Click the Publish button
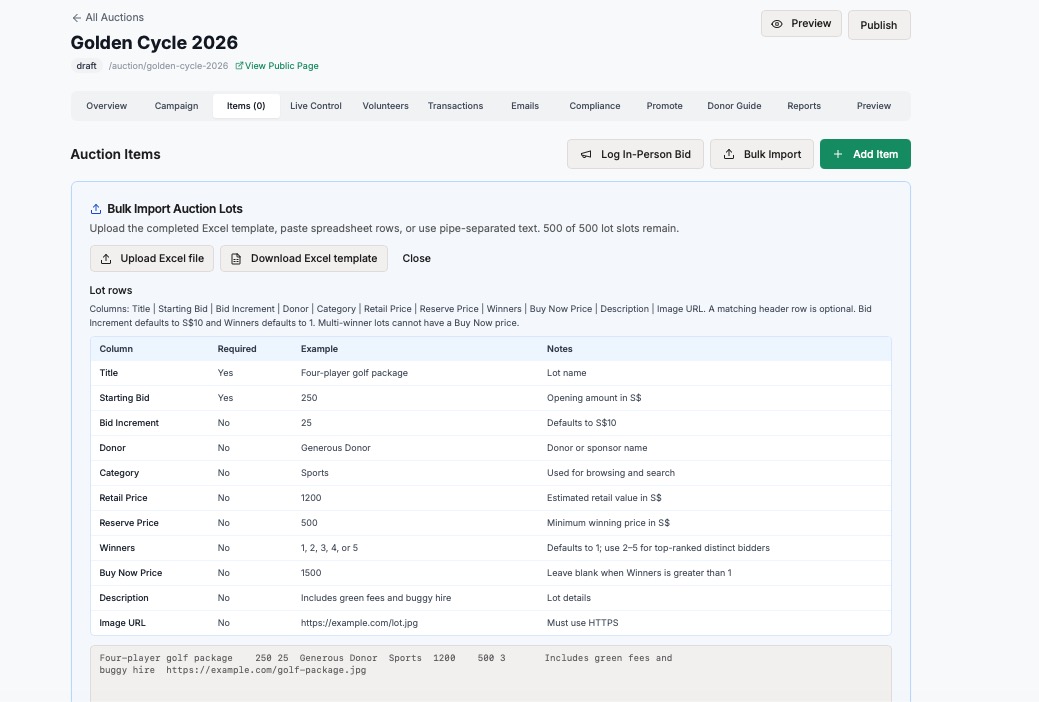 879,25
